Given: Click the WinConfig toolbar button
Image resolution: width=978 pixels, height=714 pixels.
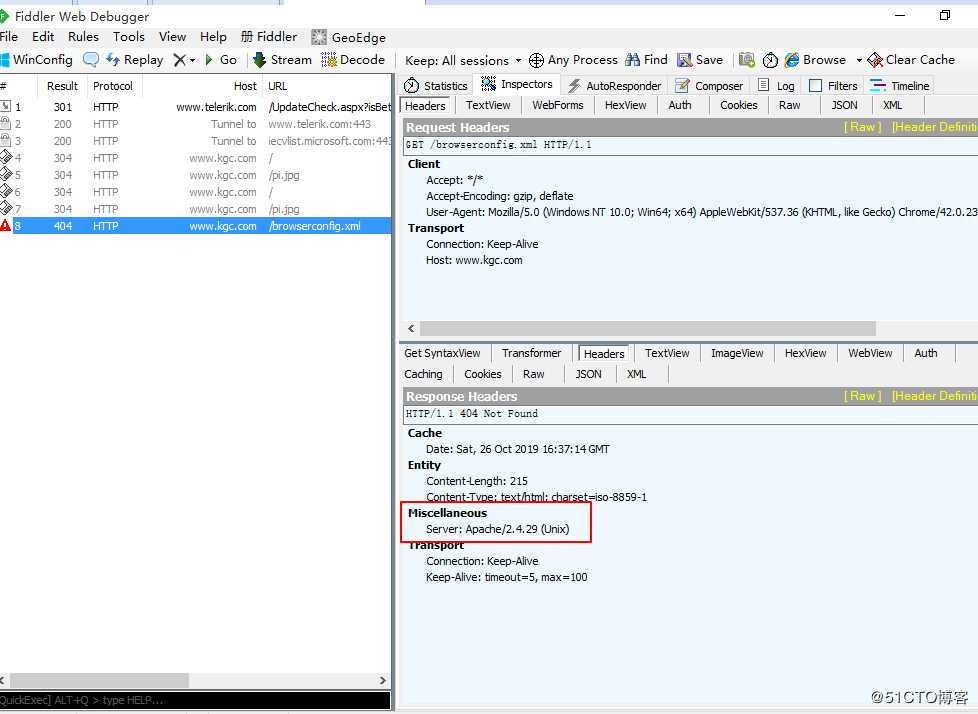Looking at the screenshot, I should (36, 60).
